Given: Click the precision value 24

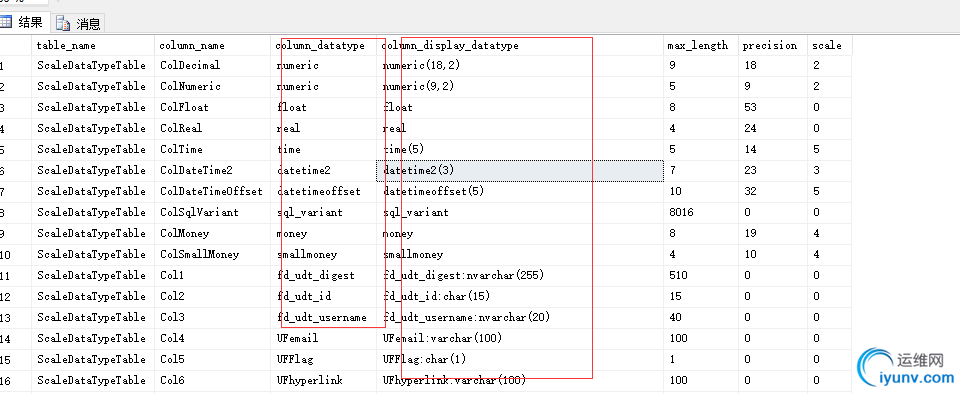Looking at the screenshot, I should coord(773,128).
